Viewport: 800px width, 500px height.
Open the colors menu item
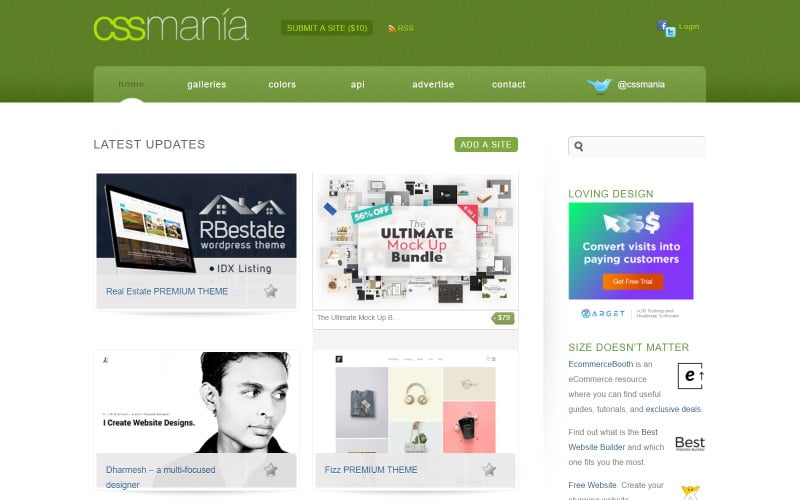(282, 85)
